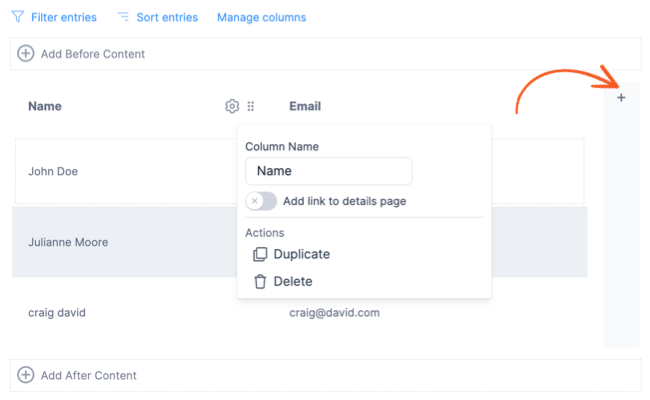Click plus circle icon for Add Before Content
The image size is (650, 400).
coord(26,53)
